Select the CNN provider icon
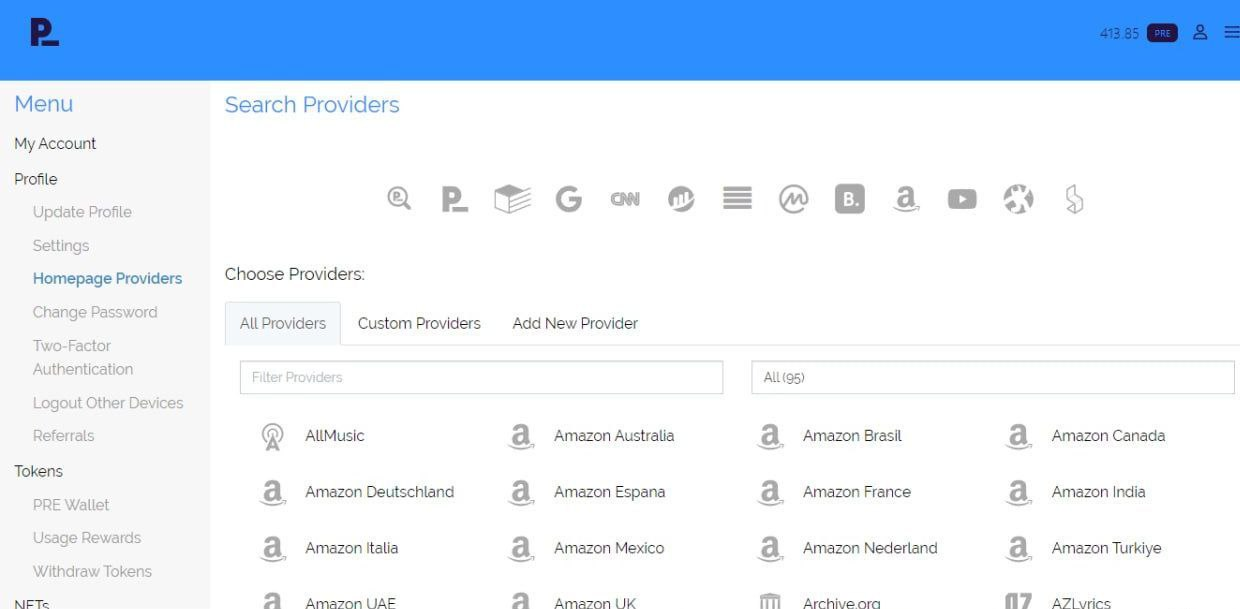Image resolution: width=1240 pixels, height=609 pixels. click(625, 200)
